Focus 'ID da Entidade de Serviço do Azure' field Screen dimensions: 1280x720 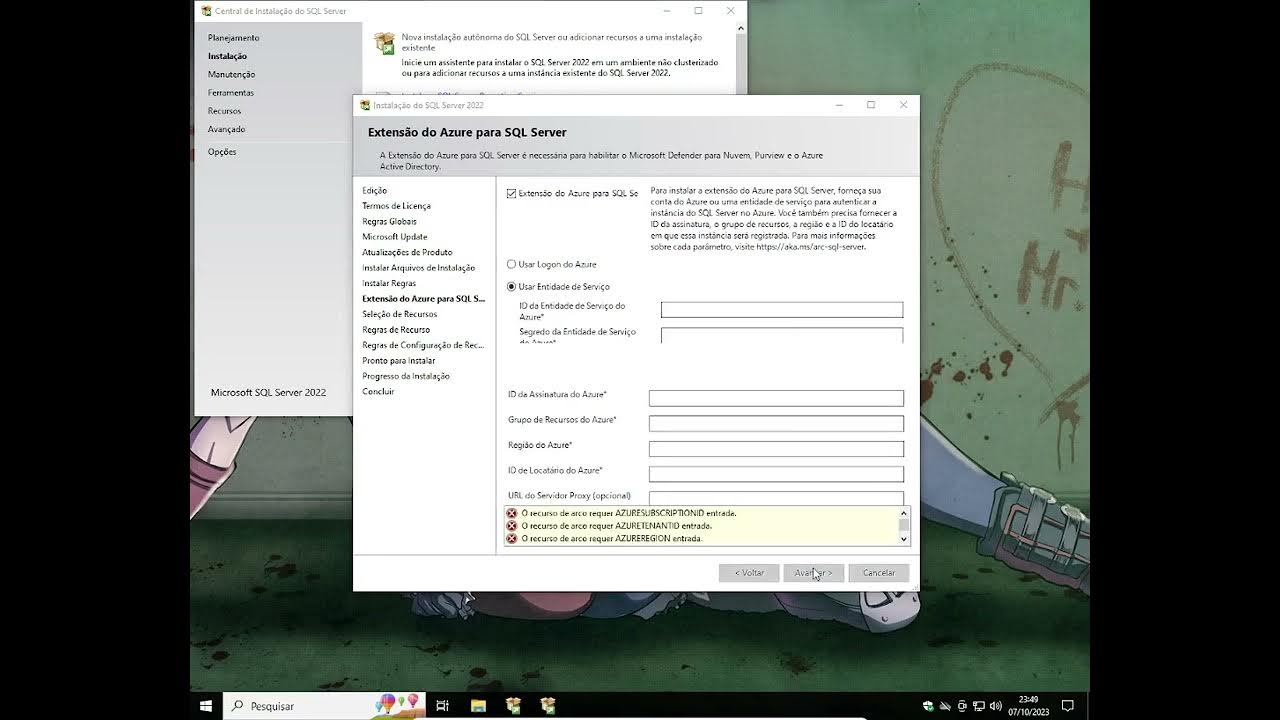pyautogui.click(x=782, y=310)
